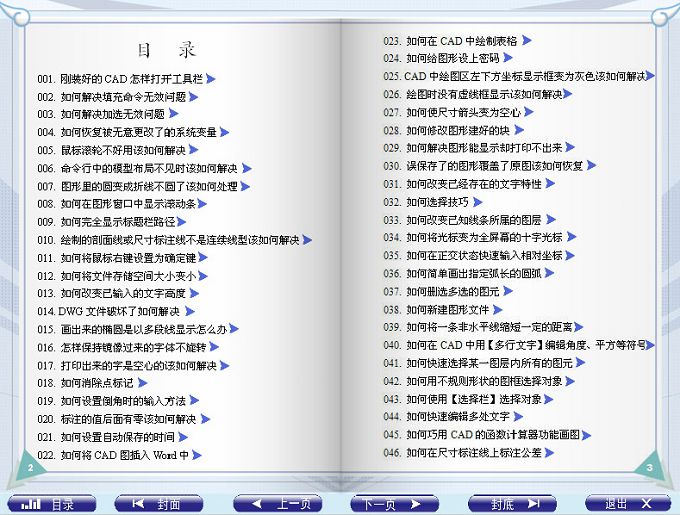680x515 pixels.
Task: Click the bar-chart icon on the 目录 button
Action: (x=32, y=503)
